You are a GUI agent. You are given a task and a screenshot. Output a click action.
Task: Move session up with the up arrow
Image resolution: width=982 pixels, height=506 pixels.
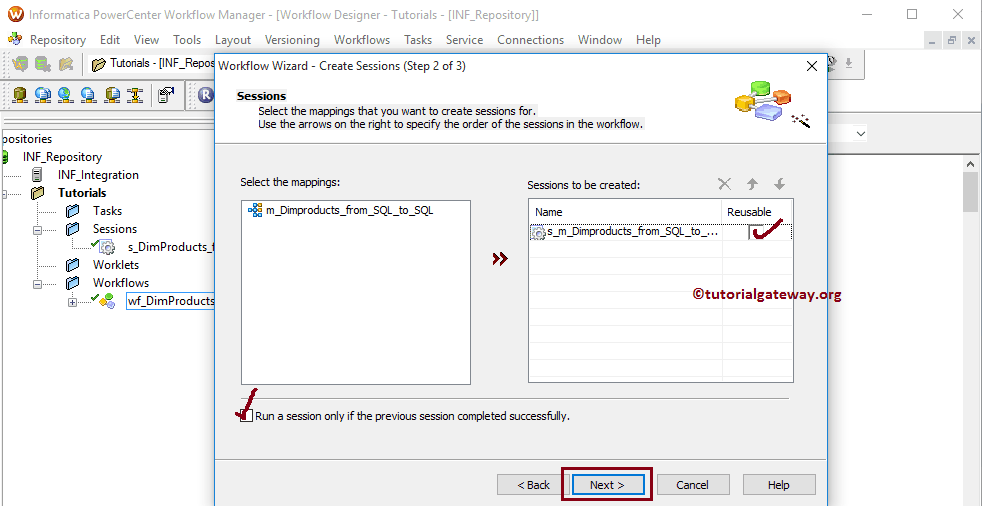[x=752, y=184]
